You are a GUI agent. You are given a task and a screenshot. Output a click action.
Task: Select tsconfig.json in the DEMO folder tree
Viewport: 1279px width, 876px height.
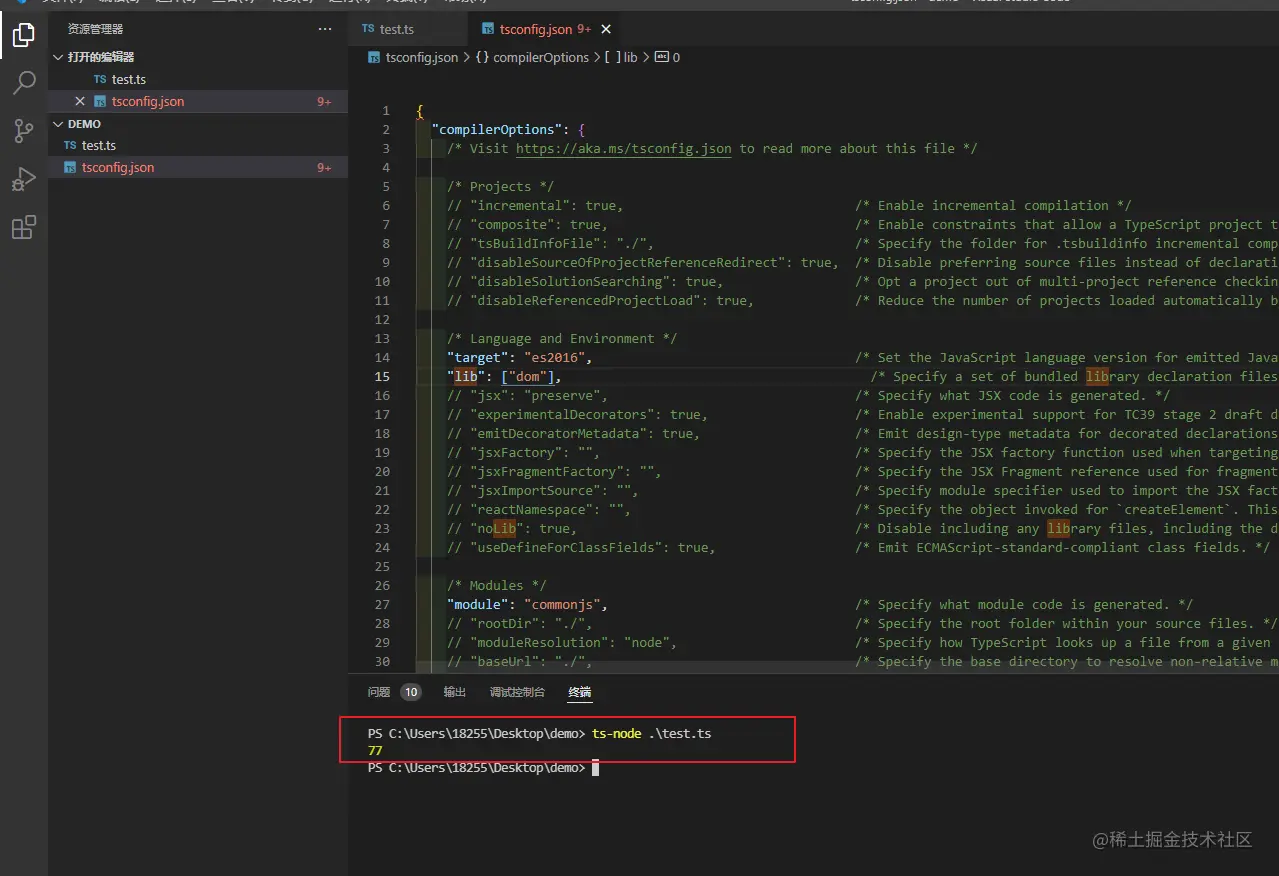coord(118,168)
